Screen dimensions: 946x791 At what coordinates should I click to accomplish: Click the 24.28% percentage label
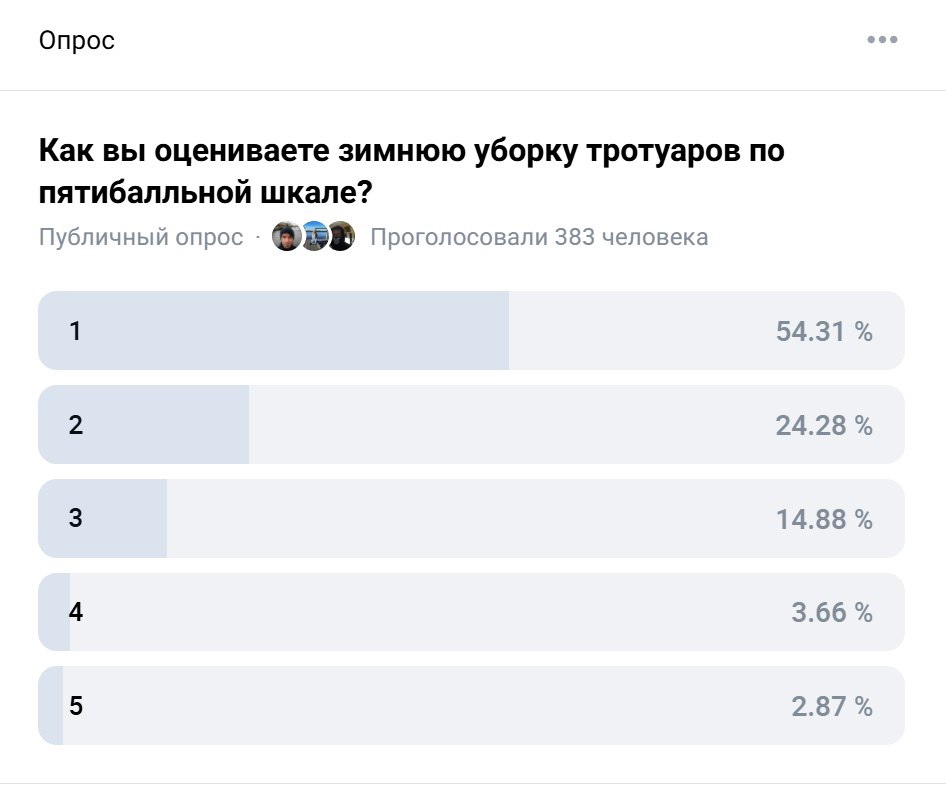pos(826,424)
